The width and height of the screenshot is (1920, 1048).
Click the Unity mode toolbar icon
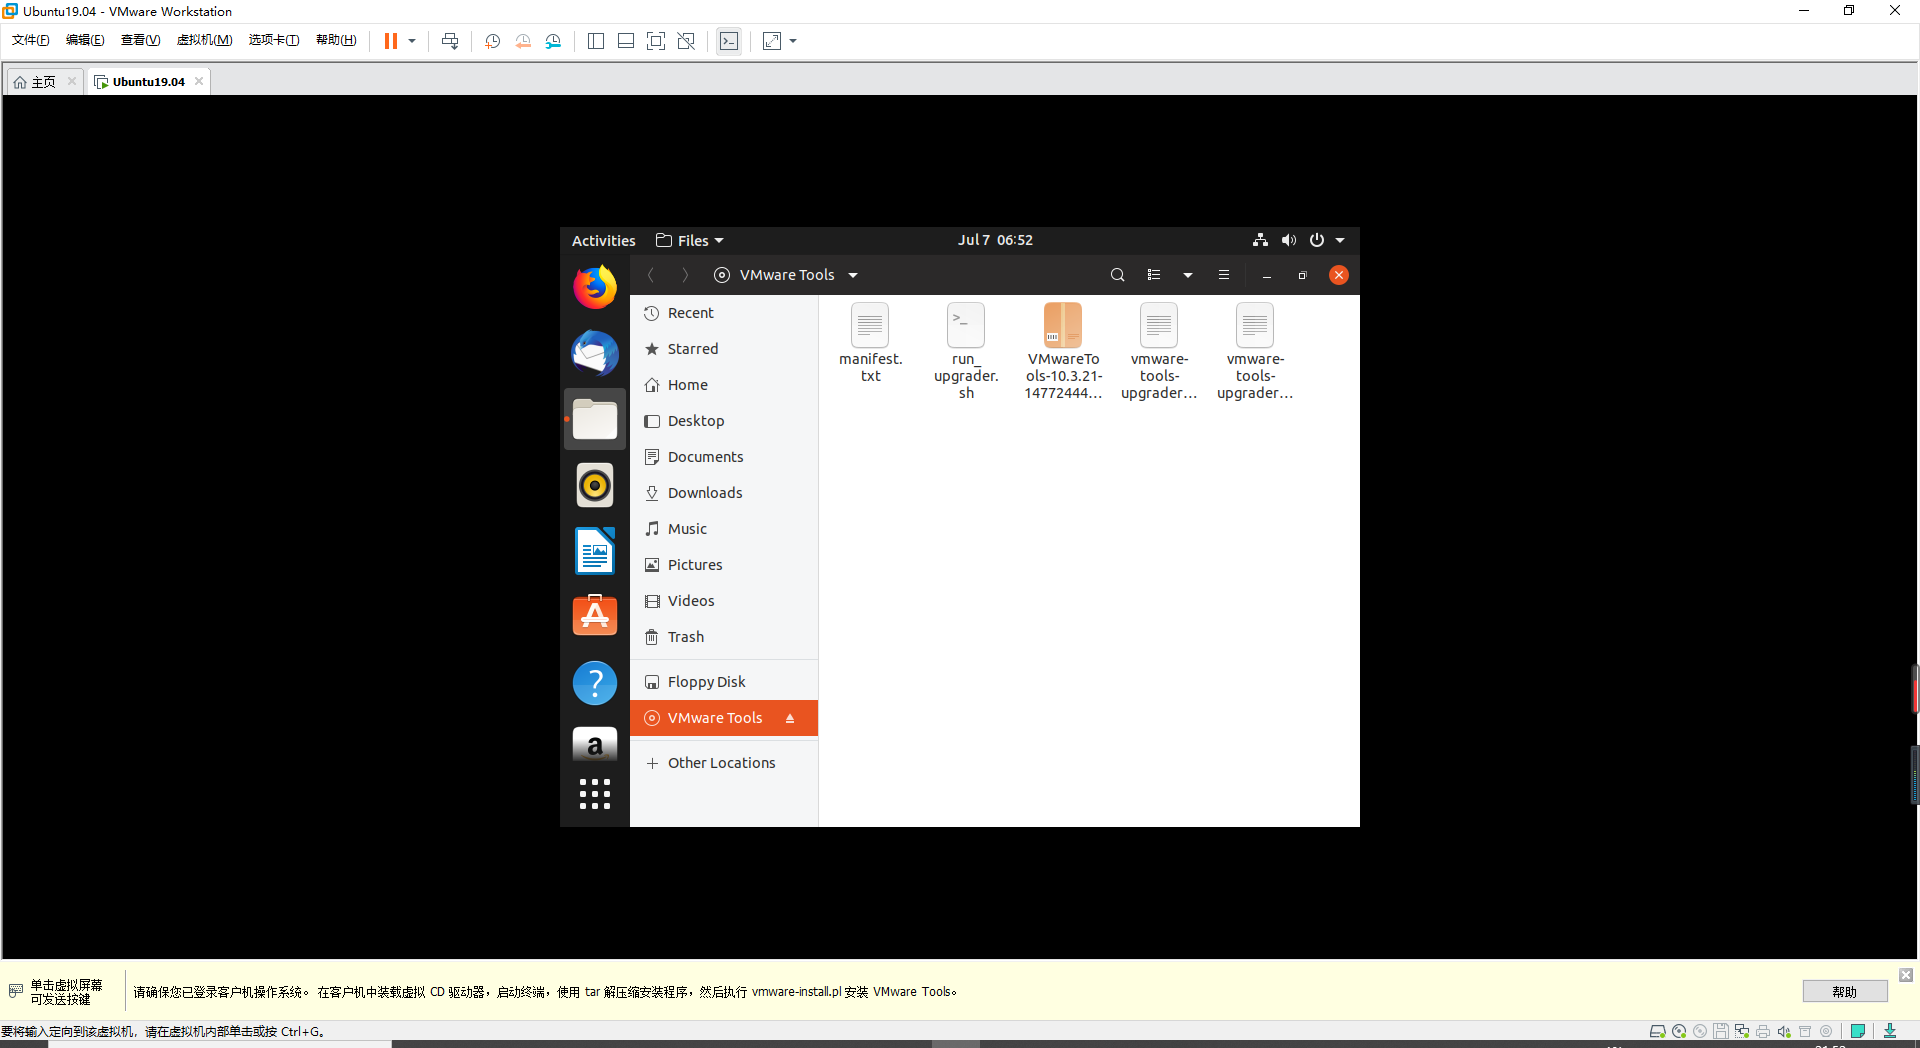tap(686, 41)
